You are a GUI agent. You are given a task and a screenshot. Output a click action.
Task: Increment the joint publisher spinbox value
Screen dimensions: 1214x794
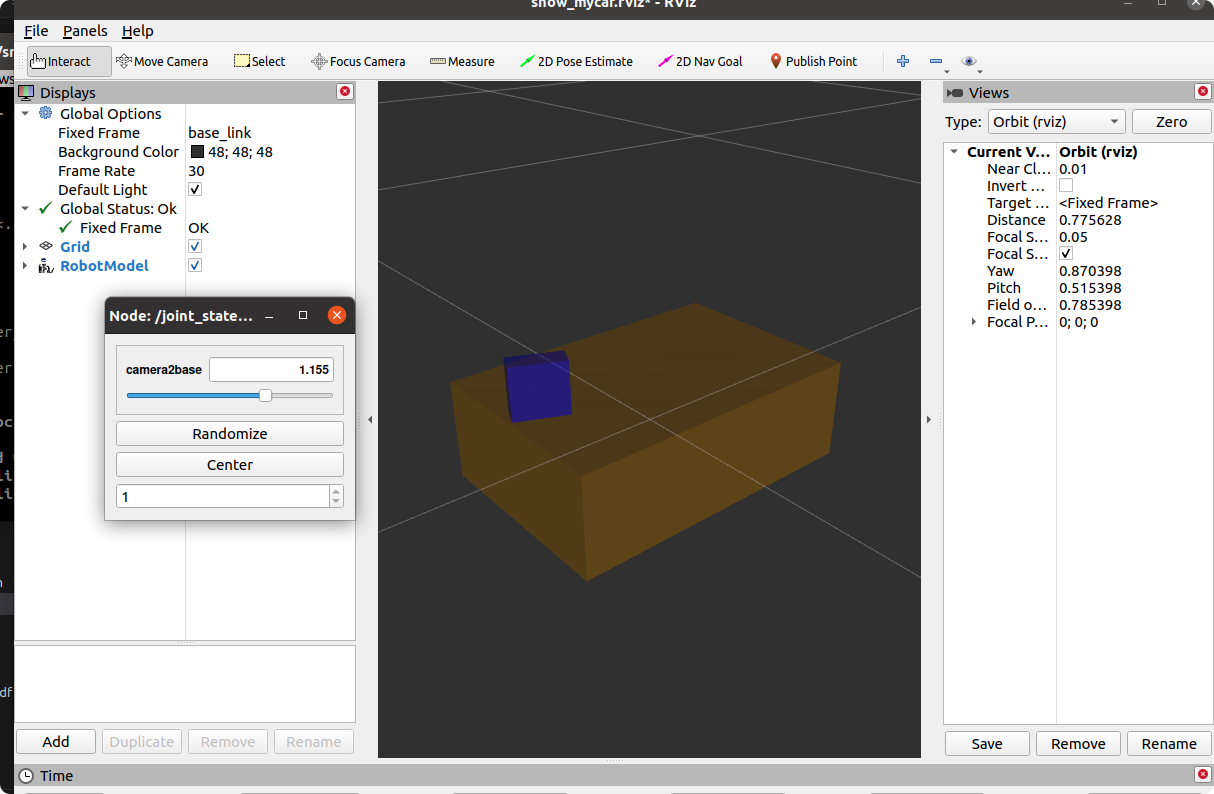(336, 491)
